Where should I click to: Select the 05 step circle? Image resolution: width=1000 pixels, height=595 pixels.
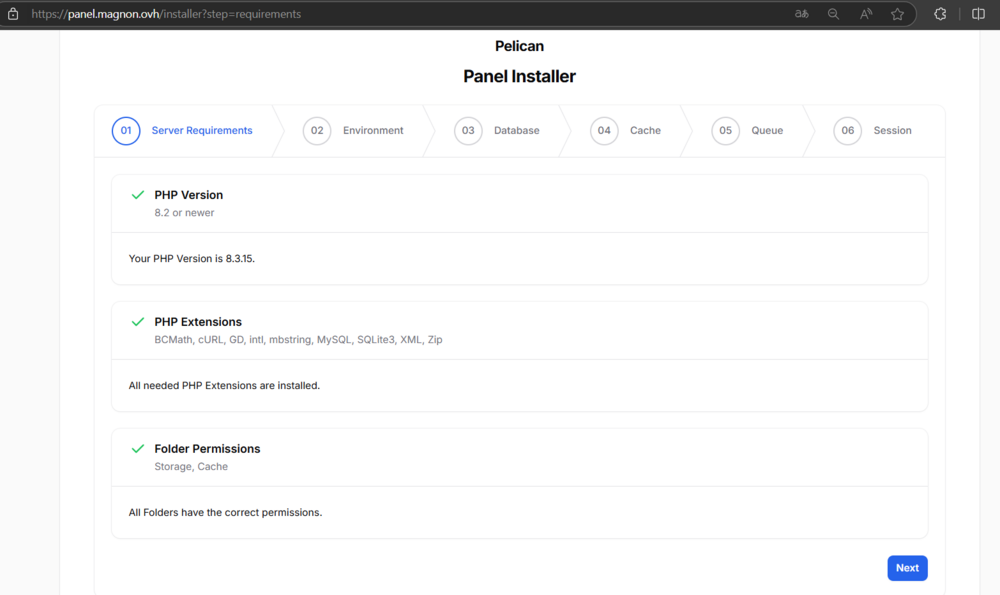[x=726, y=131]
